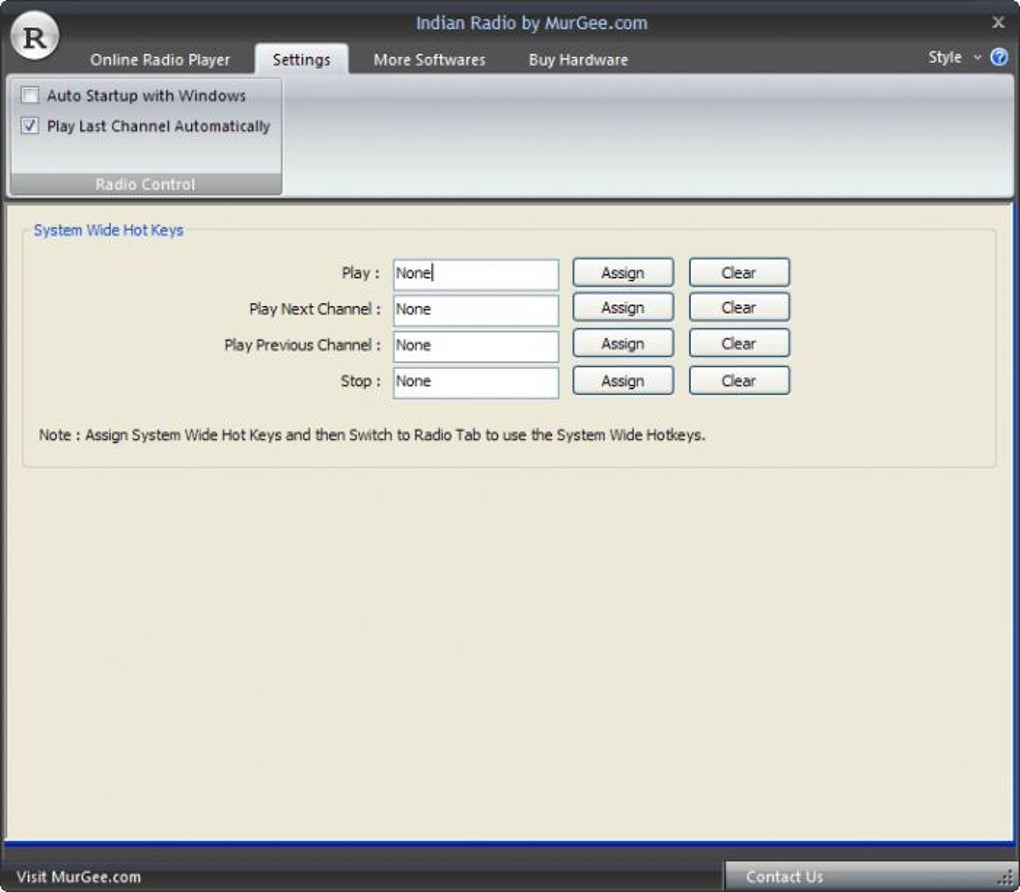The height and width of the screenshot is (892, 1020).
Task: Assign a hotkey for Play
Action: click(x=623, y=273)
